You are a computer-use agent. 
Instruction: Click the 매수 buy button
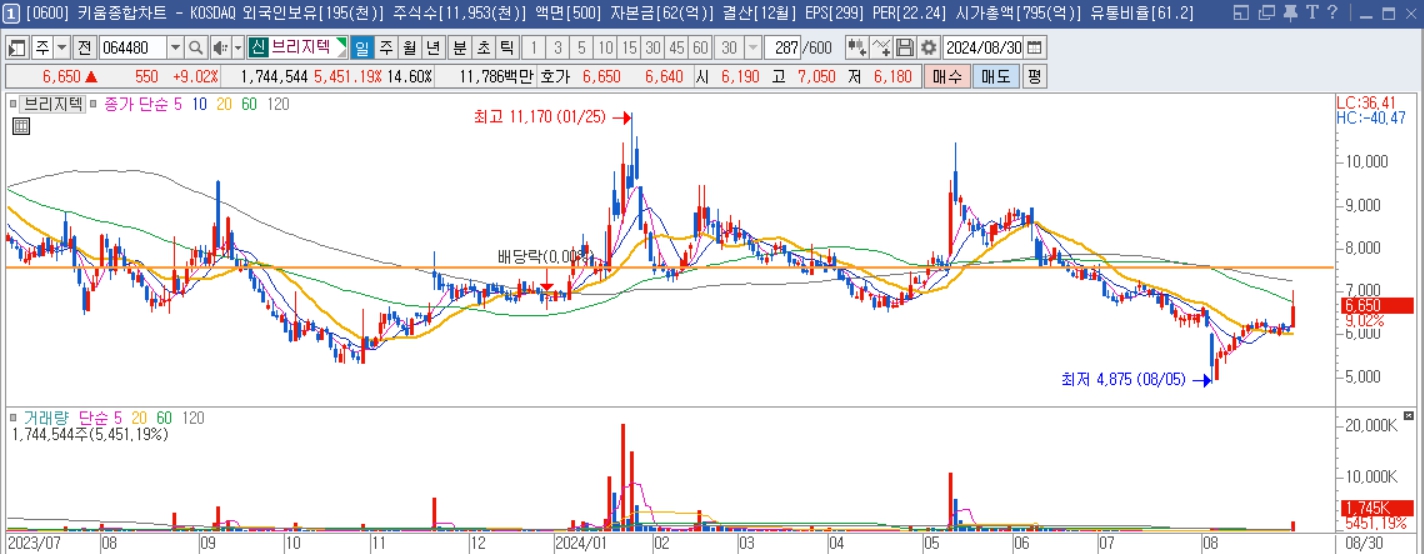tap(946, 77)
